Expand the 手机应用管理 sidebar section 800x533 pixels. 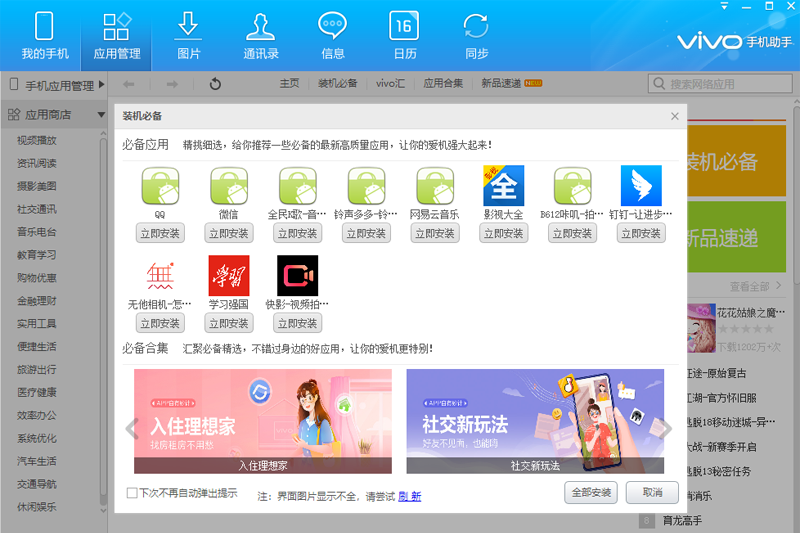[102, 85]
